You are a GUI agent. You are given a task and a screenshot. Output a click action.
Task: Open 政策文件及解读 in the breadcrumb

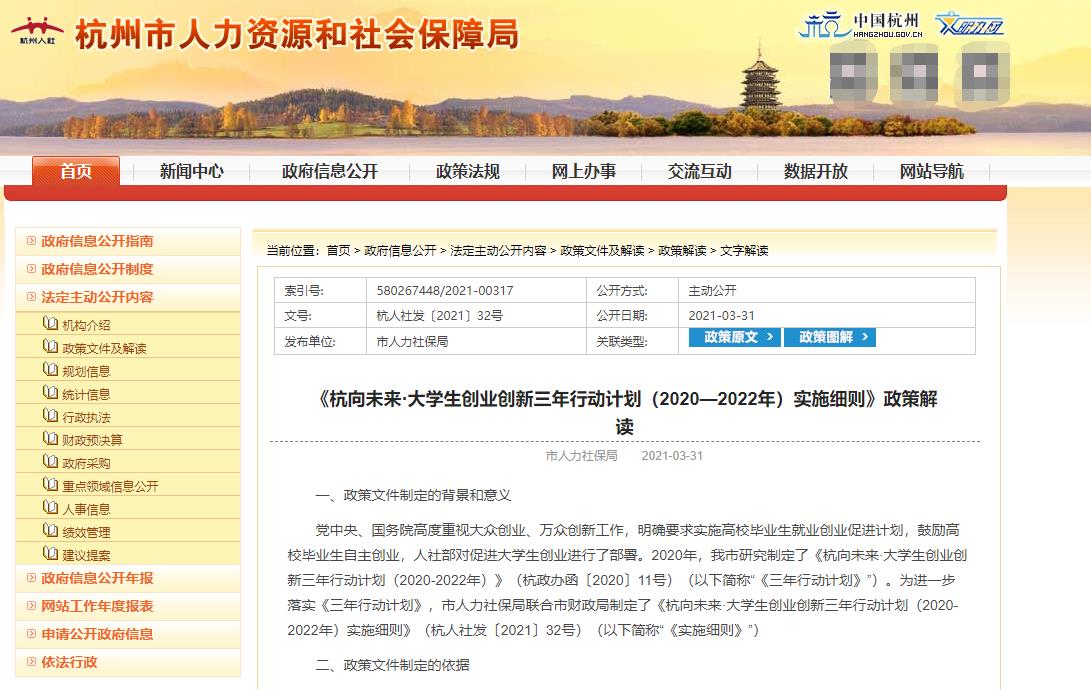click(x=603, y=250)
